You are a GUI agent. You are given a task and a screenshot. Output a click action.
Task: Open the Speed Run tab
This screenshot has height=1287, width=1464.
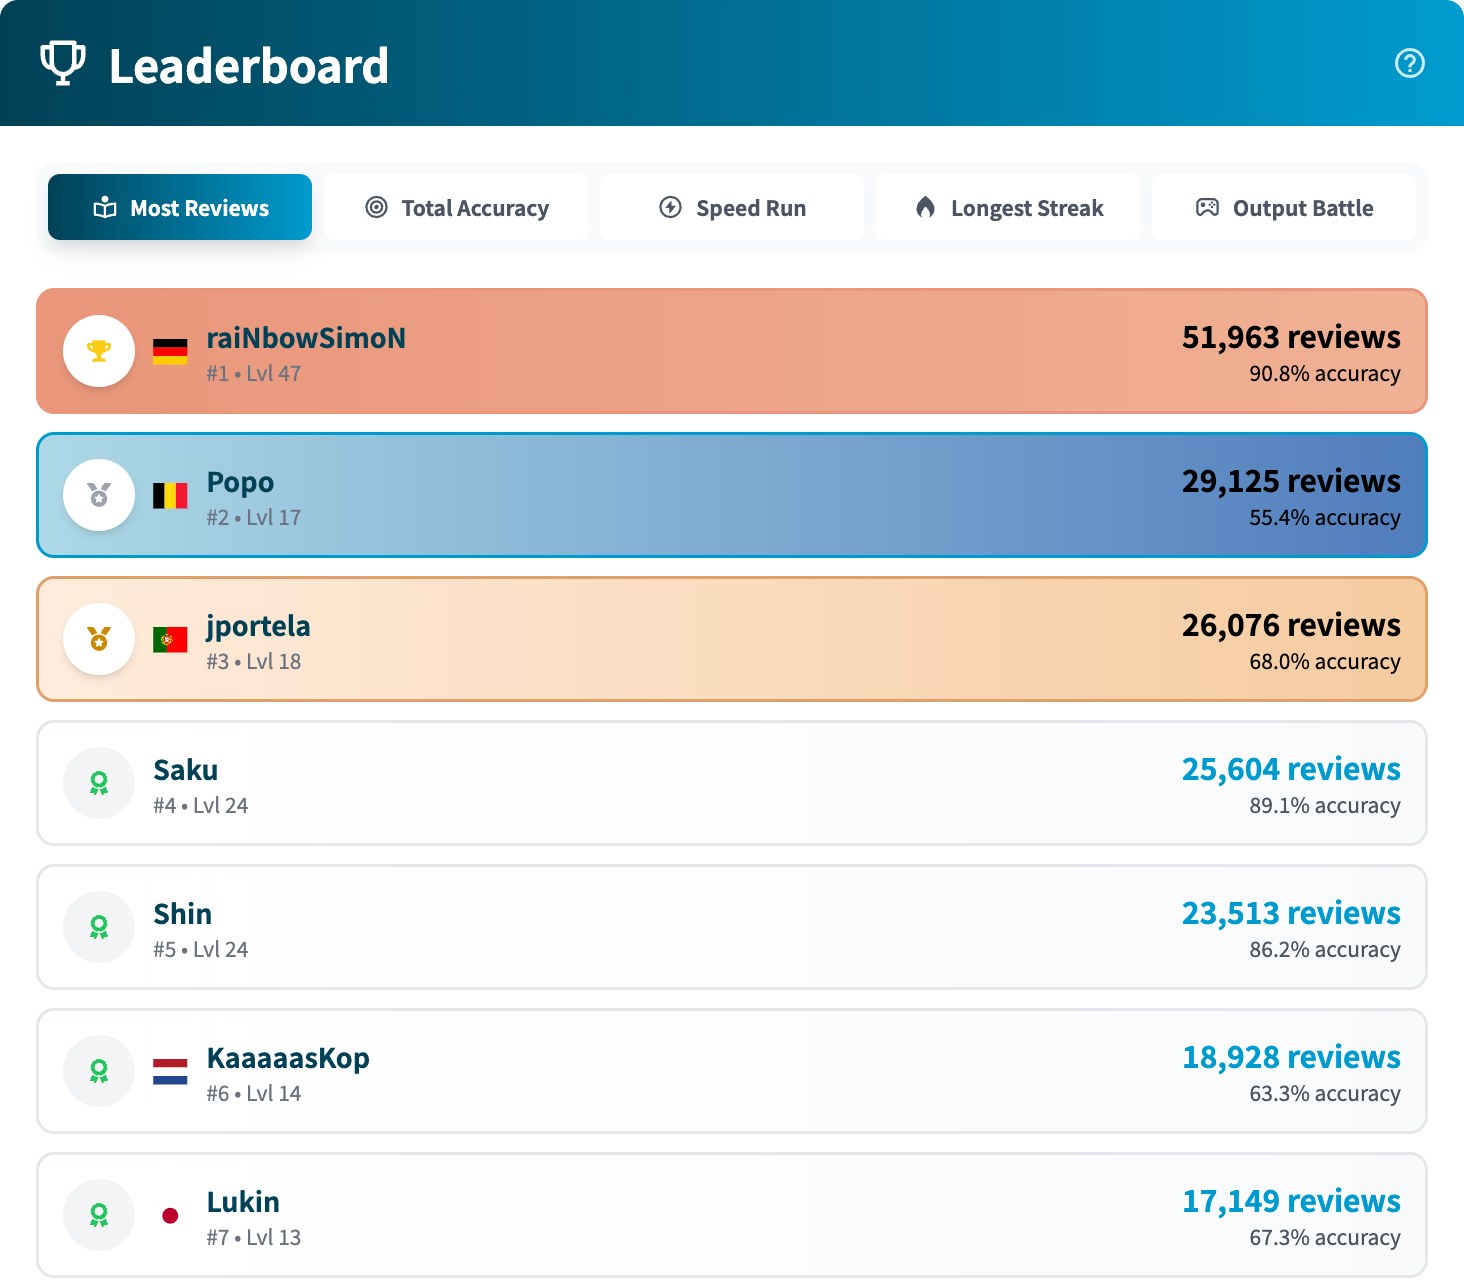coord(732,207)
